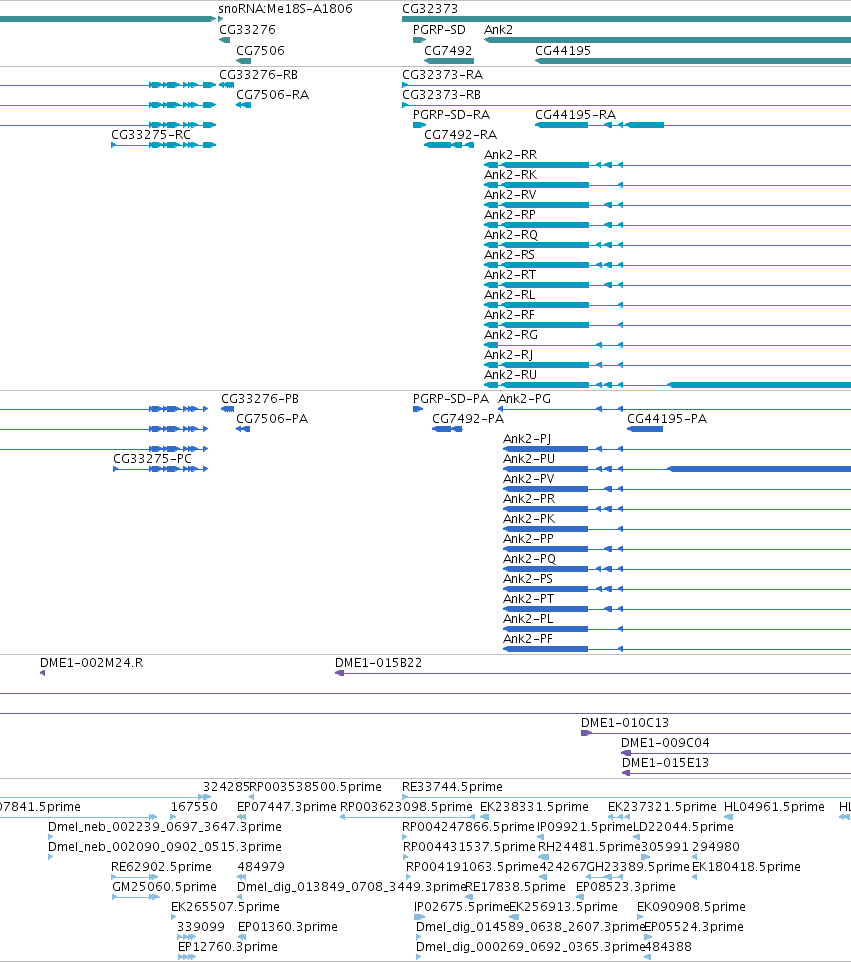Select transcript Ank2-RP

tap(510, 215)
